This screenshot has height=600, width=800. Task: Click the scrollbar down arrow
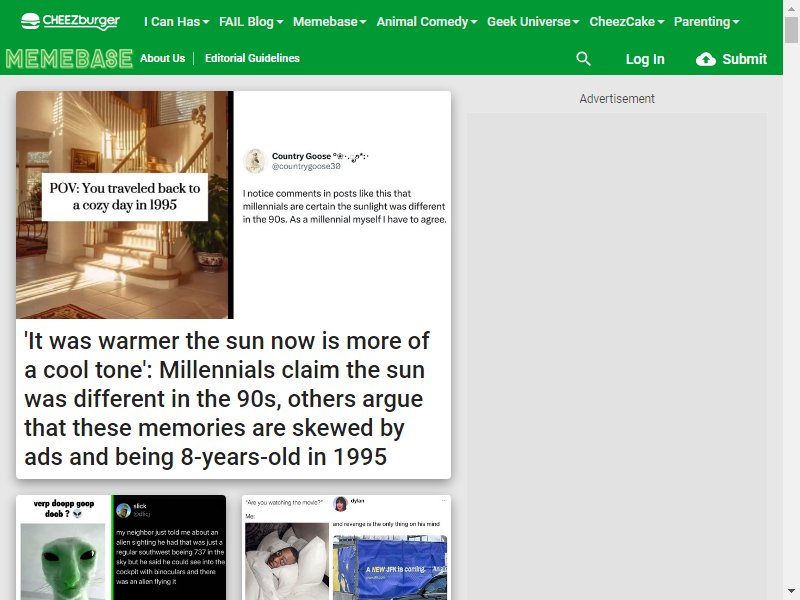pyautogui.click(x=791, y=592)
